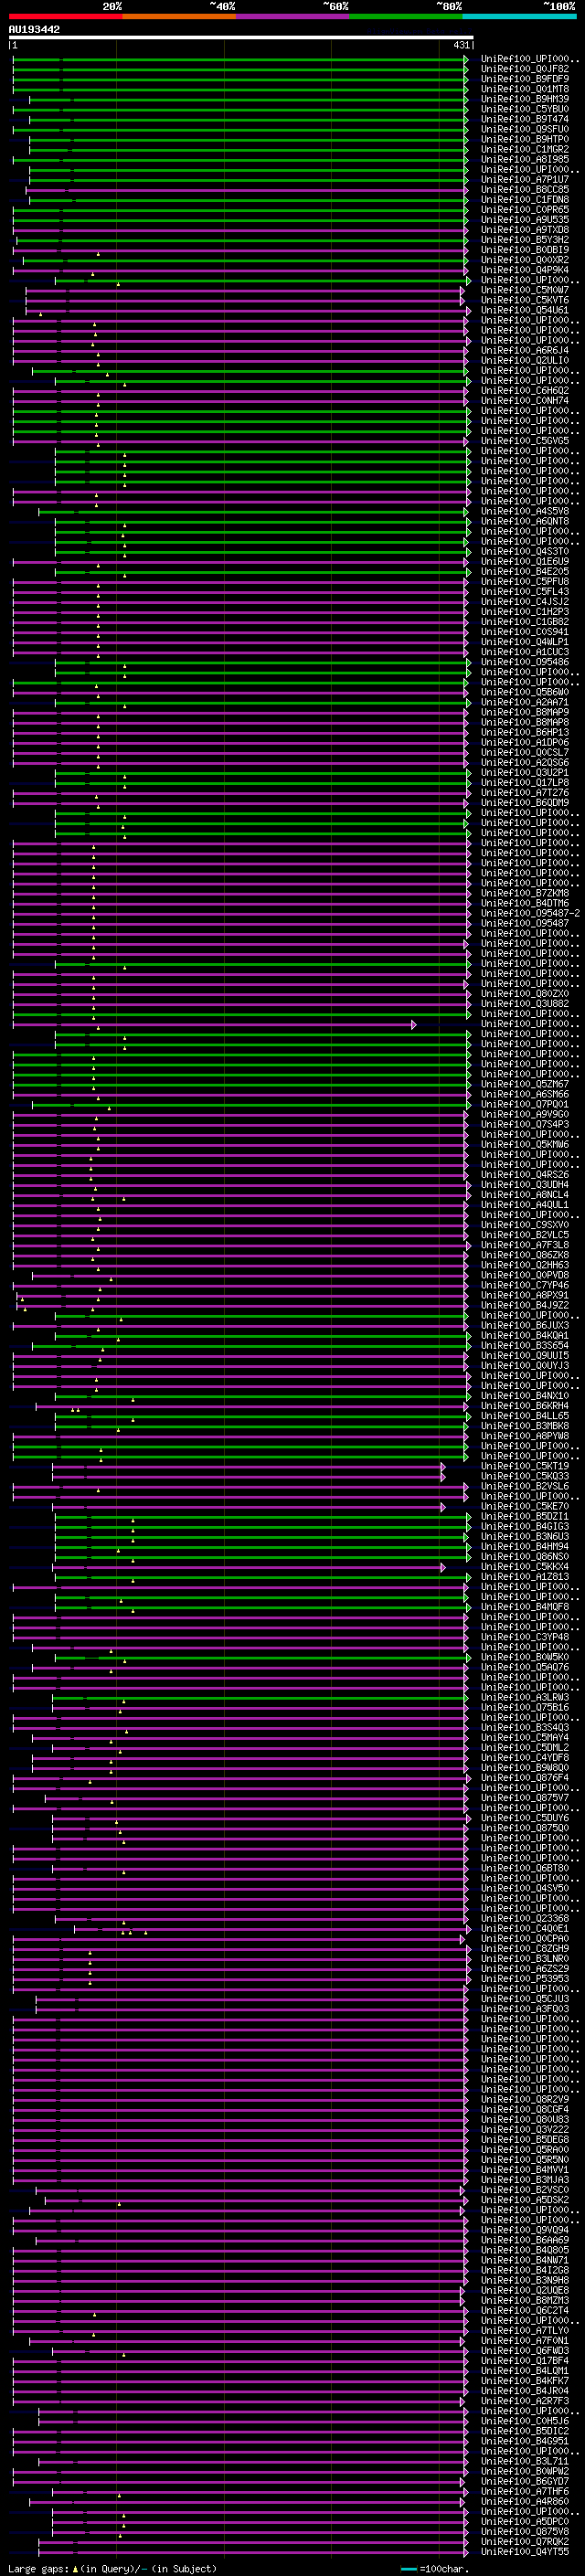Click the purple ~60% identity legend segment
The height and width of the screenshot is (2576, 585).
pos(293,17)
